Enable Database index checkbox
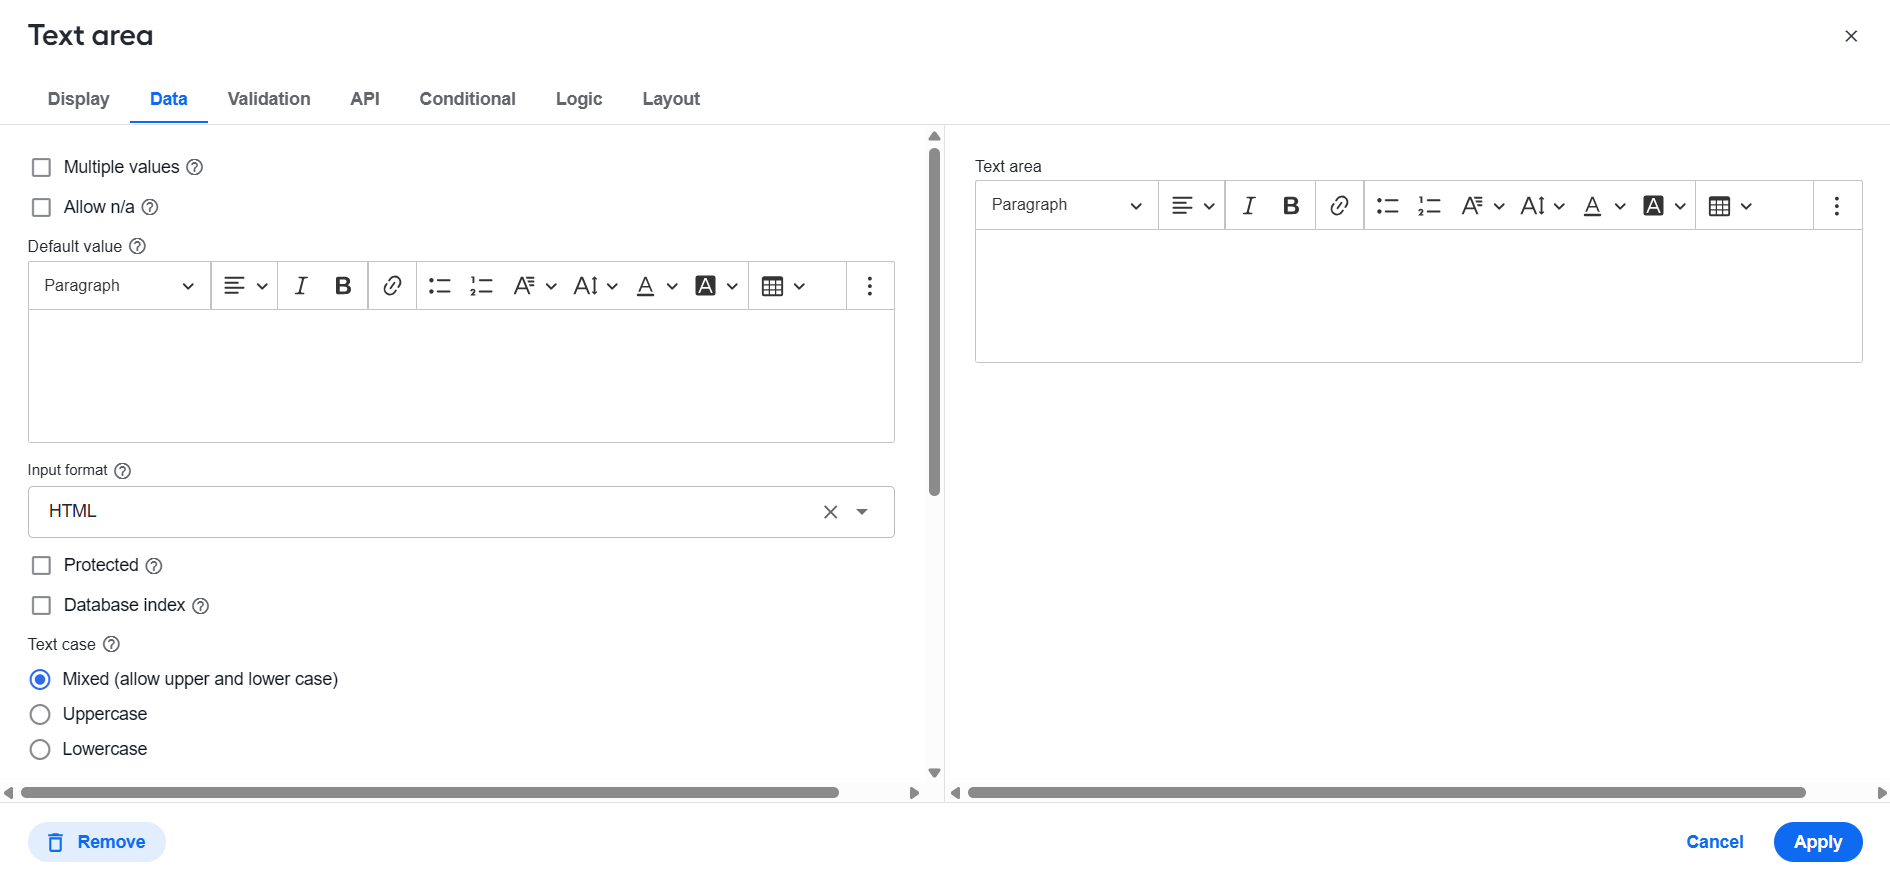The width and height of the screenshot is (1890, 879). [41, 605]
